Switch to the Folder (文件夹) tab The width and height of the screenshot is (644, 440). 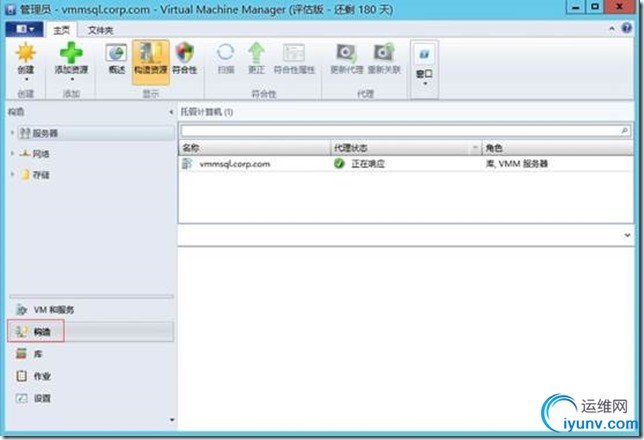pyautogui.click(x=100, y=30)
